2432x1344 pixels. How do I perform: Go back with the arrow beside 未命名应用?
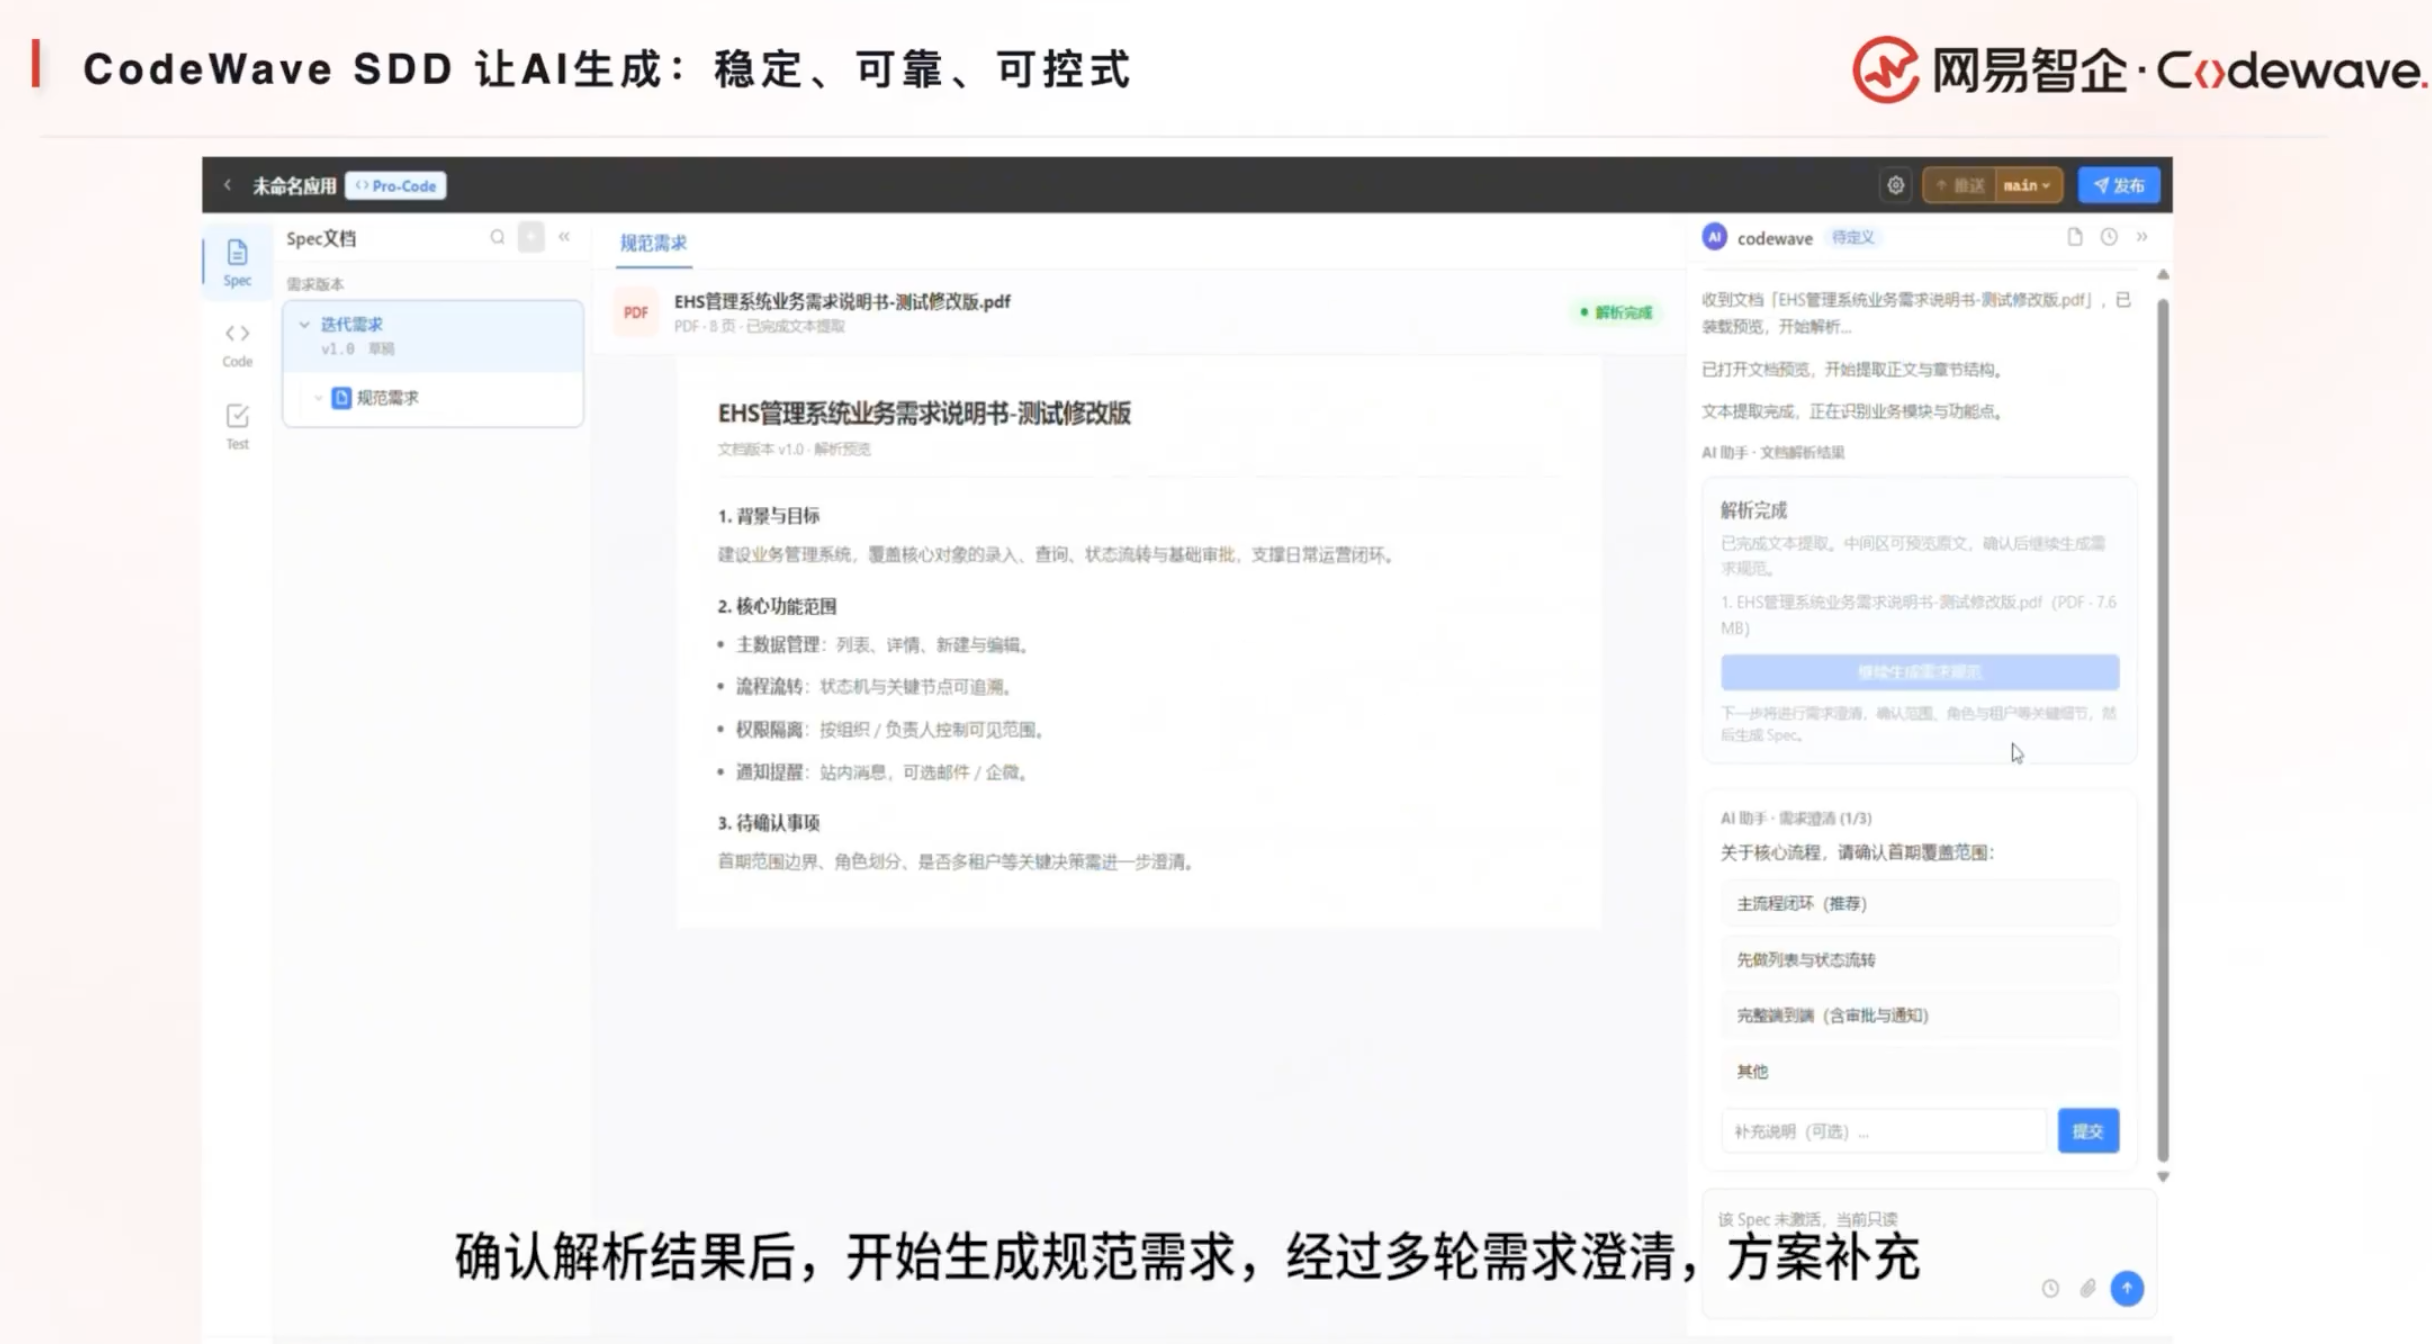coord(228,185)
